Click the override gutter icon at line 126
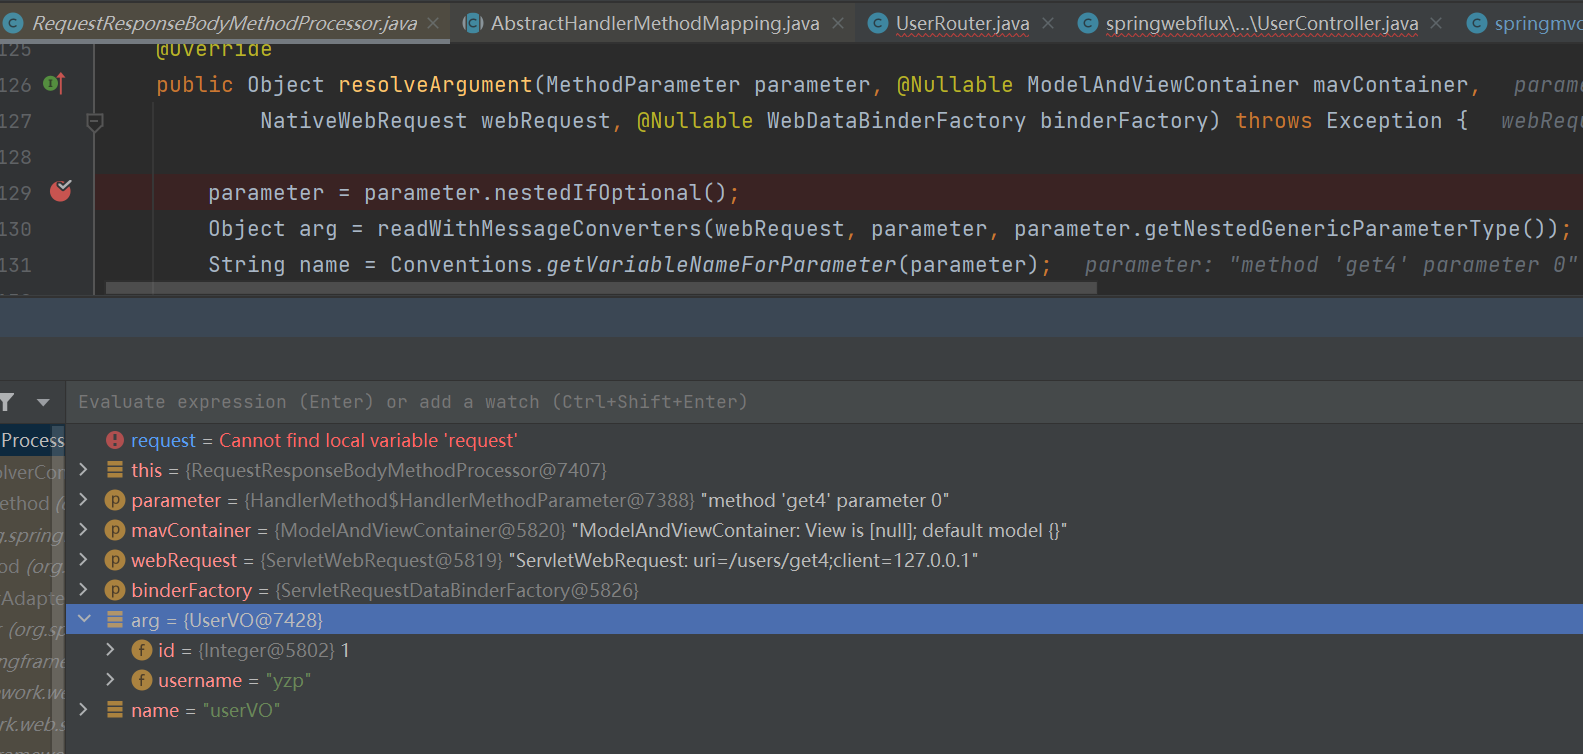 pyautogui.click(x=55, y=84)
